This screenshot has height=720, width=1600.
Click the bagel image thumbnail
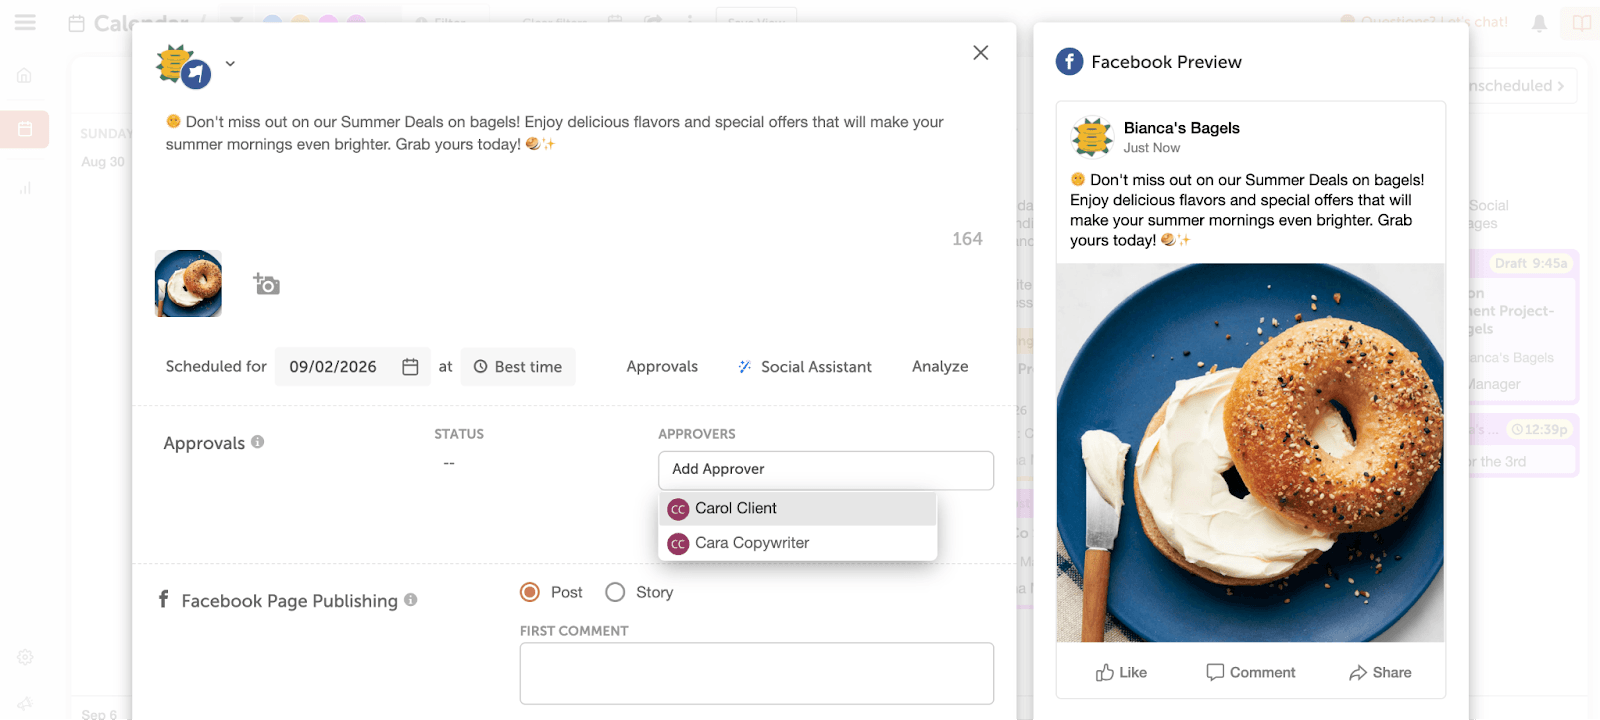click(189, 284)
